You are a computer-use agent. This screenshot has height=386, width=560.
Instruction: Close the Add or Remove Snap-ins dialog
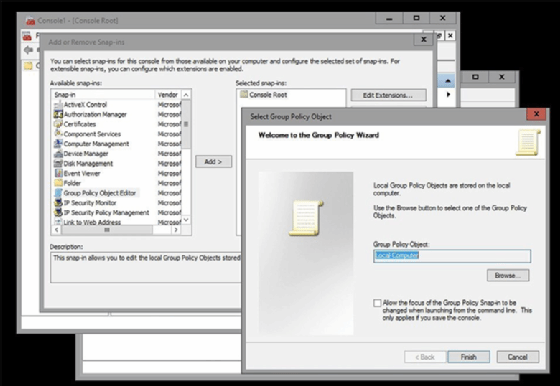tap(424, 39)
